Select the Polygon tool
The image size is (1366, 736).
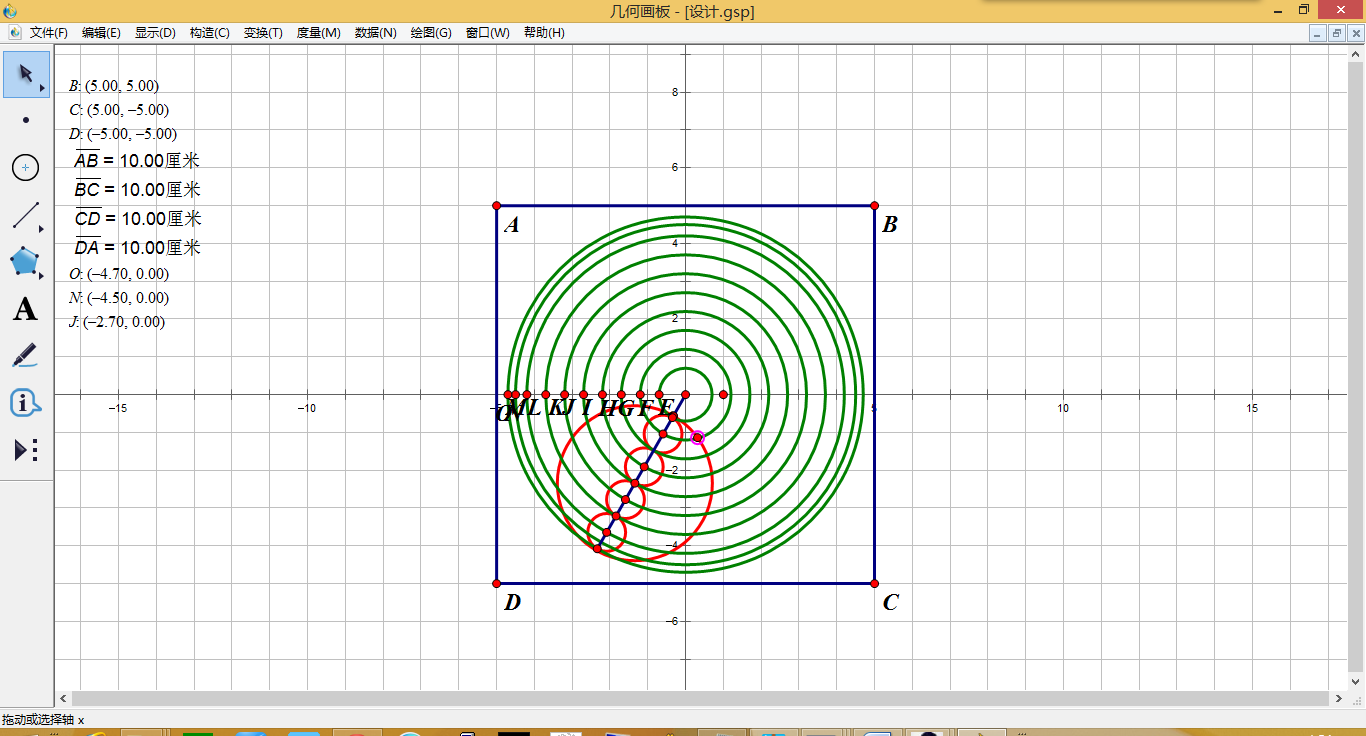click(x=26, y=262)
